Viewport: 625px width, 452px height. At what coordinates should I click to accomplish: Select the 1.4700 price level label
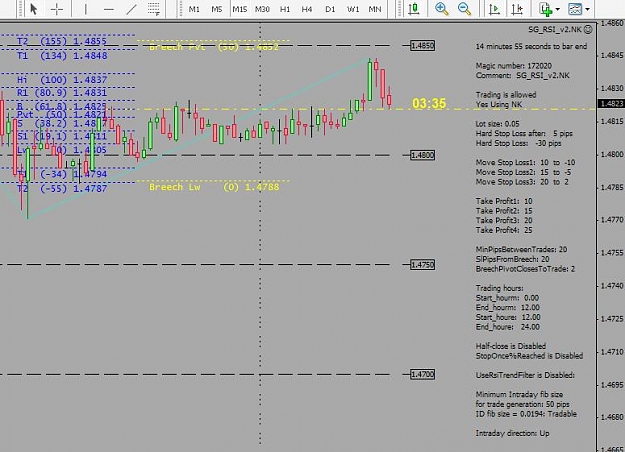423,374
